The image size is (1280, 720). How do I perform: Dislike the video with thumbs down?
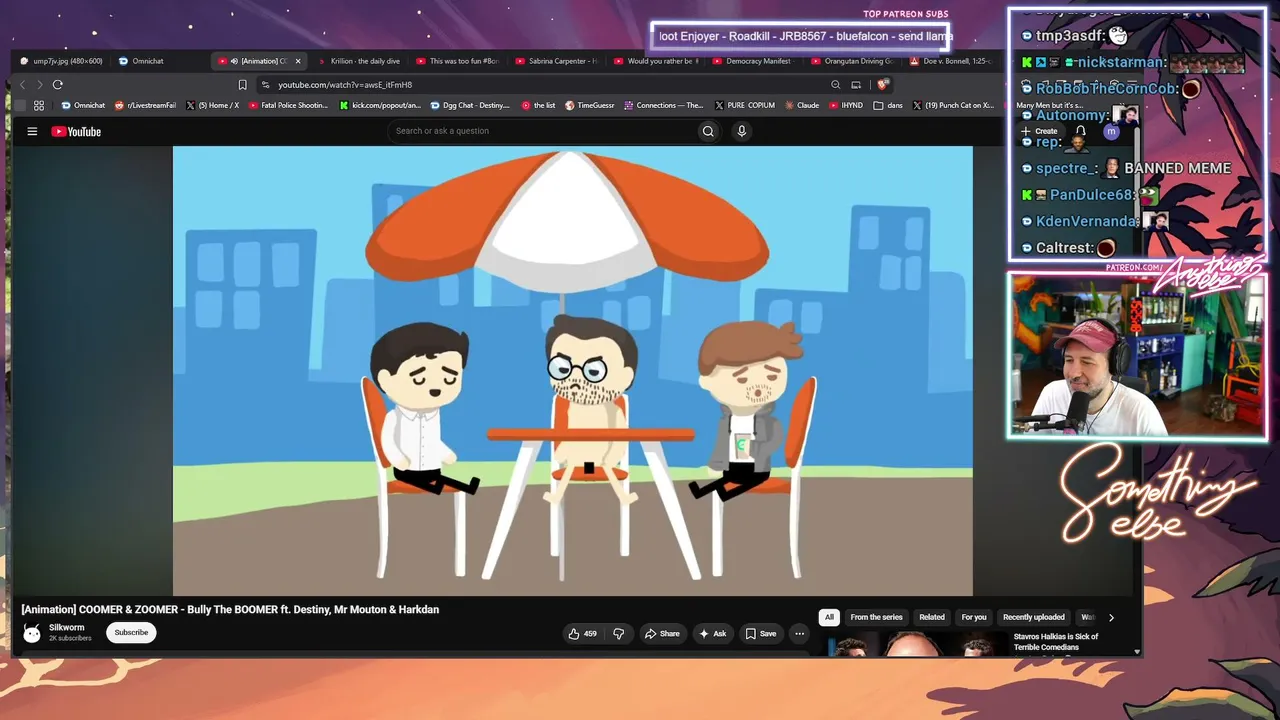pos(618,633)
